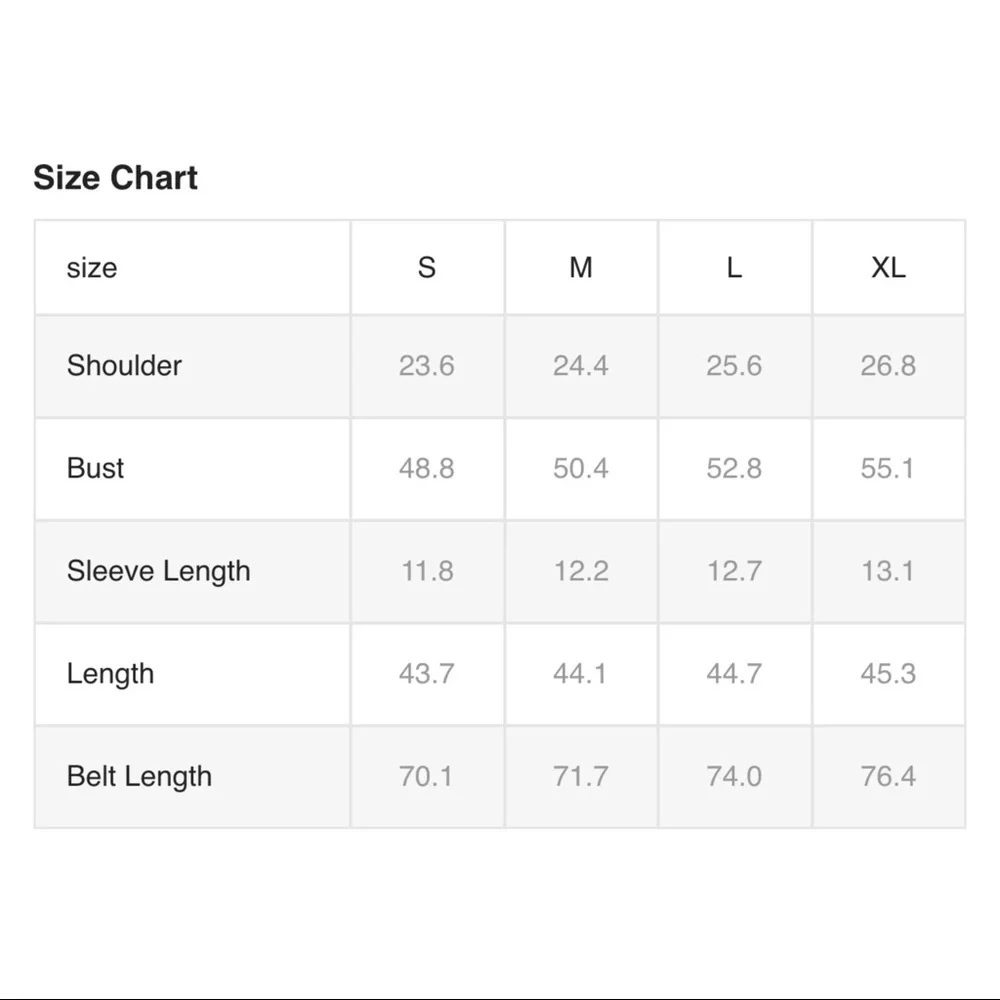Select the Belt Length value 70.1
The height and width of the screenshot is (1000, 1000).
427,777
